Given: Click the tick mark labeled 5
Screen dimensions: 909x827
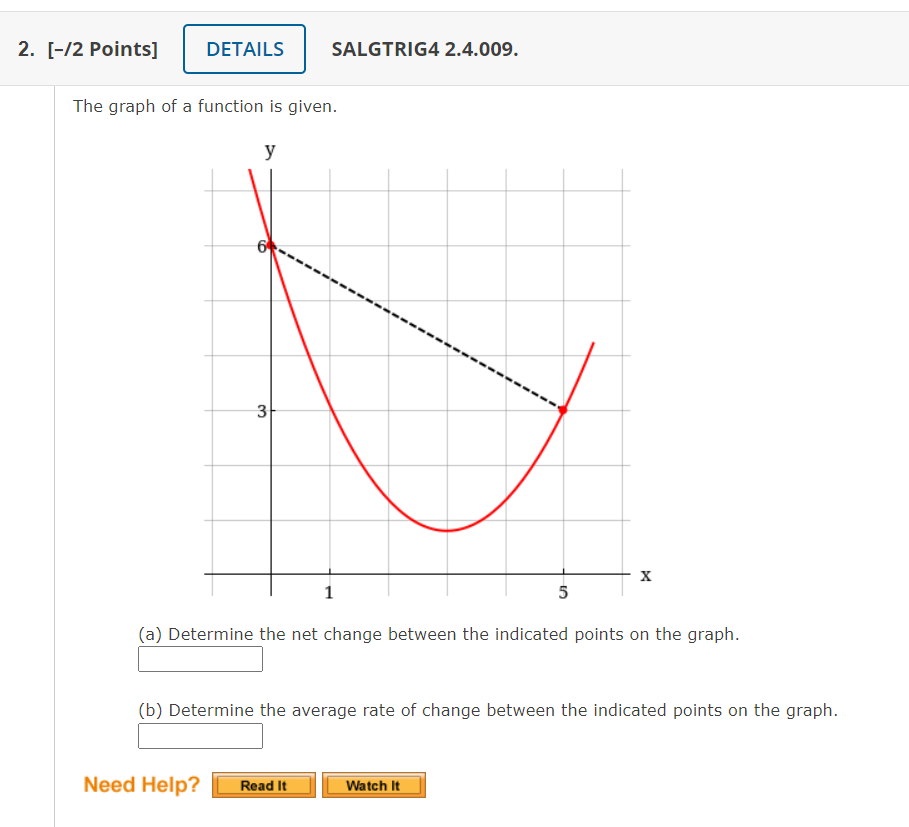Looking at the screenshot, I should [x=563, y=592].
